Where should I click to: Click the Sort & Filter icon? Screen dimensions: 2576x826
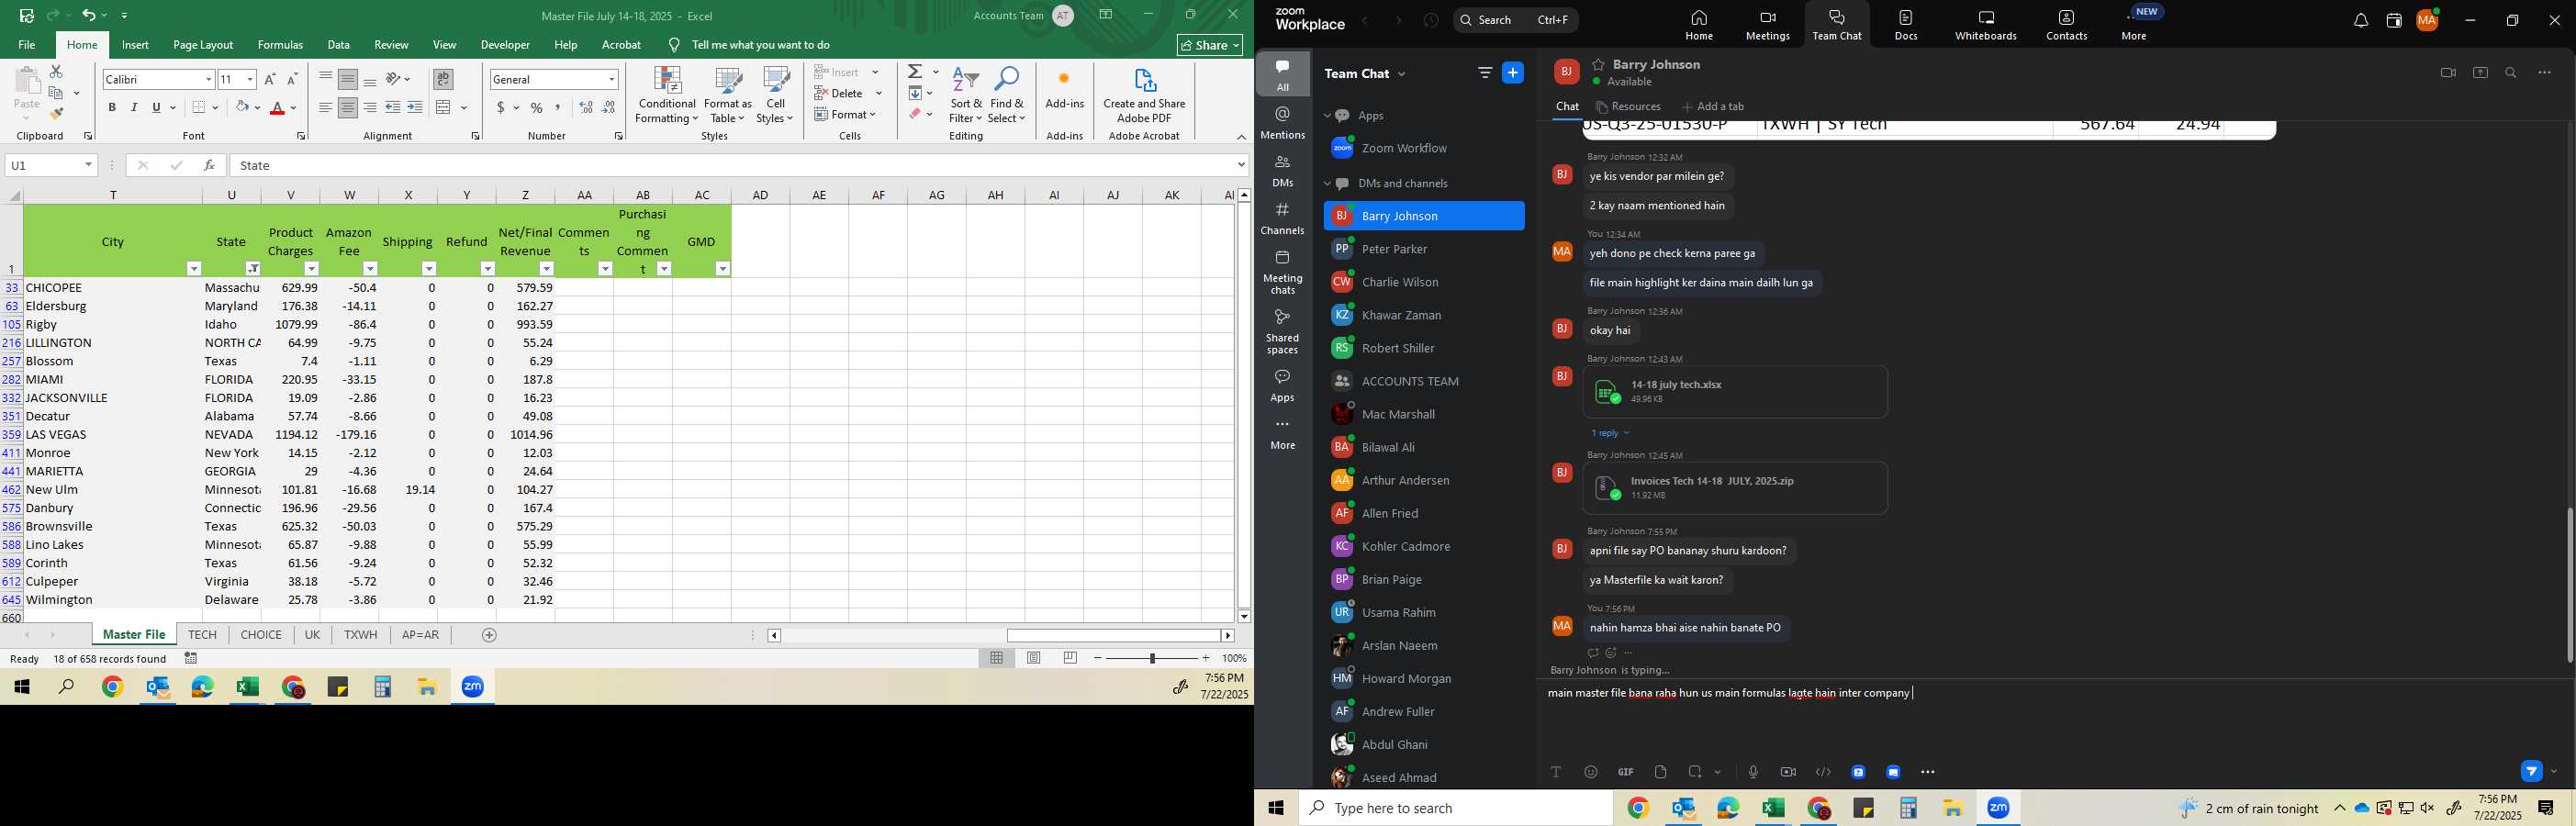(x=966, y=81)
